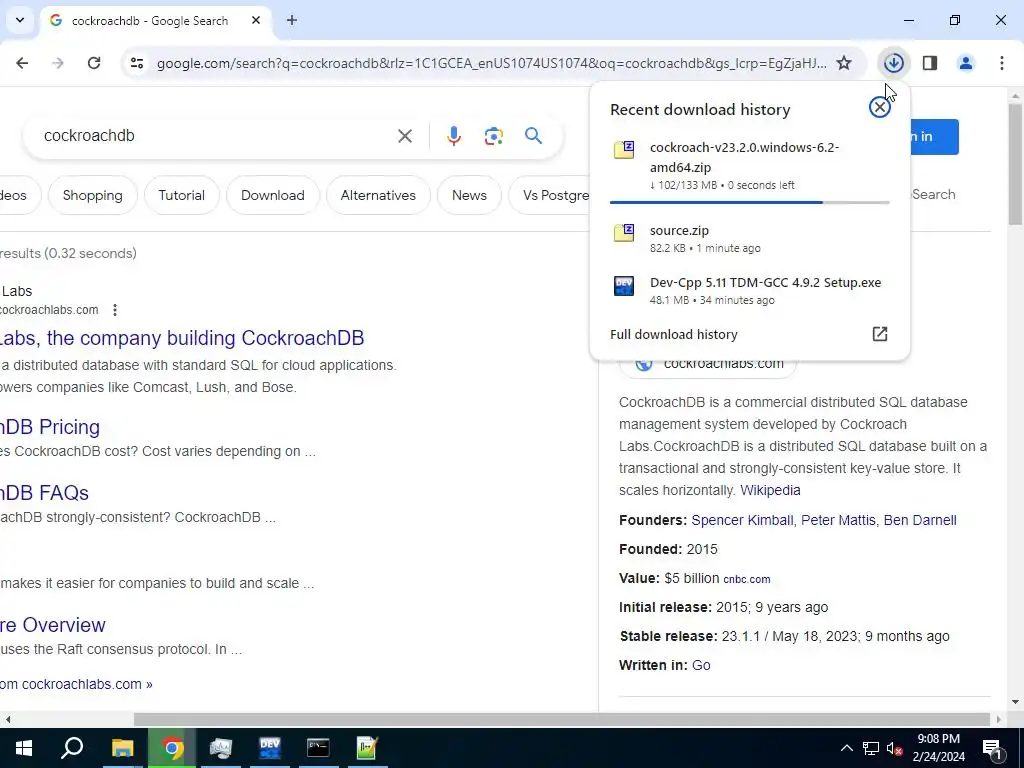
Task: Reload the current page
Action: tap(94, 63)
